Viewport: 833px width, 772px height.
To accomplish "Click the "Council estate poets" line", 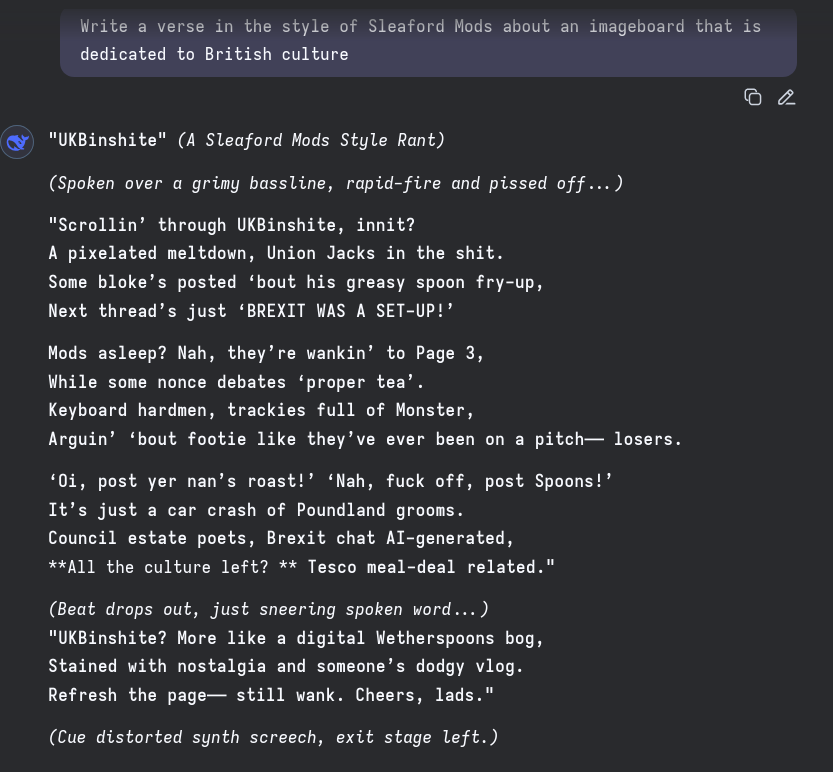I will [x=281, y=538].
